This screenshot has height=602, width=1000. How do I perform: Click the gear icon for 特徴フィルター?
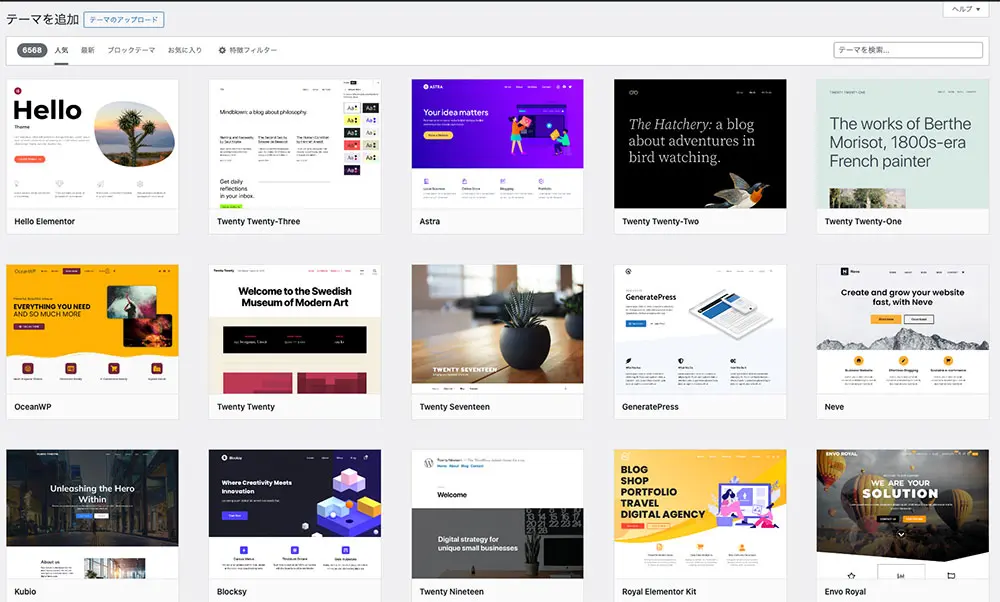coord(222,50)
